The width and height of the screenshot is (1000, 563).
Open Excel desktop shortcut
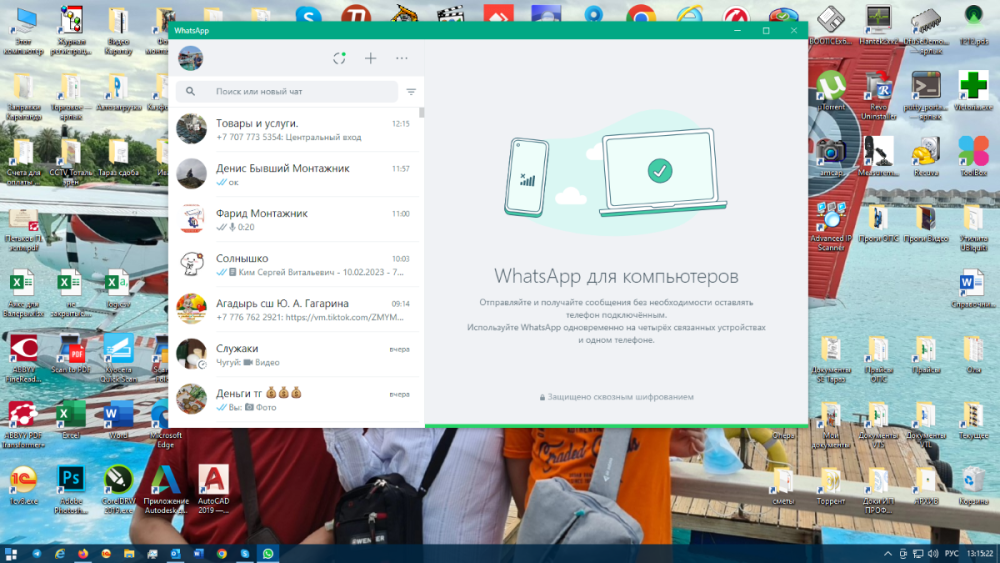point(71,419)
